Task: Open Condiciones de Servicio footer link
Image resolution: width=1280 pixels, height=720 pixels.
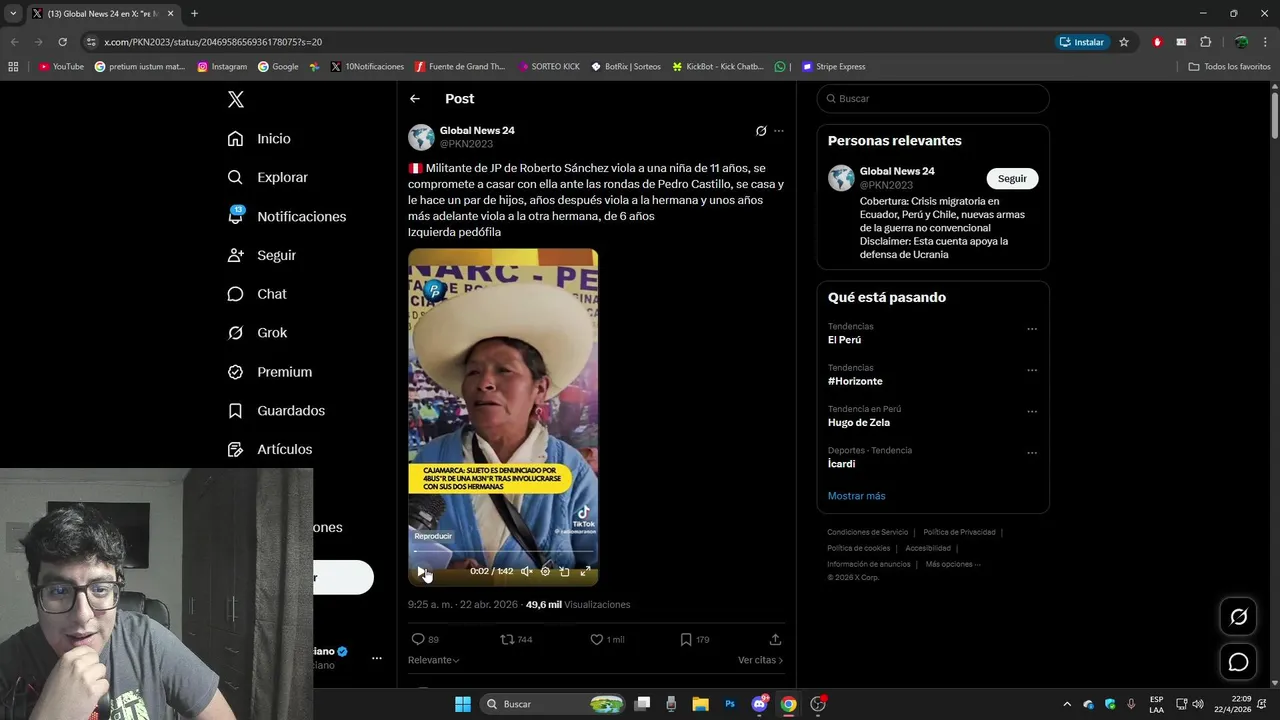Action: 867,532
